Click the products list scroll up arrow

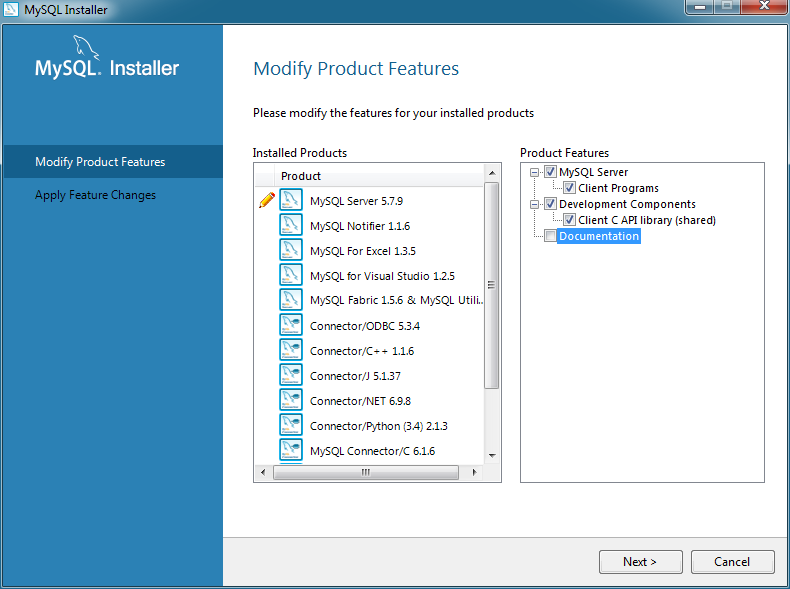click(x=492, y=173)
